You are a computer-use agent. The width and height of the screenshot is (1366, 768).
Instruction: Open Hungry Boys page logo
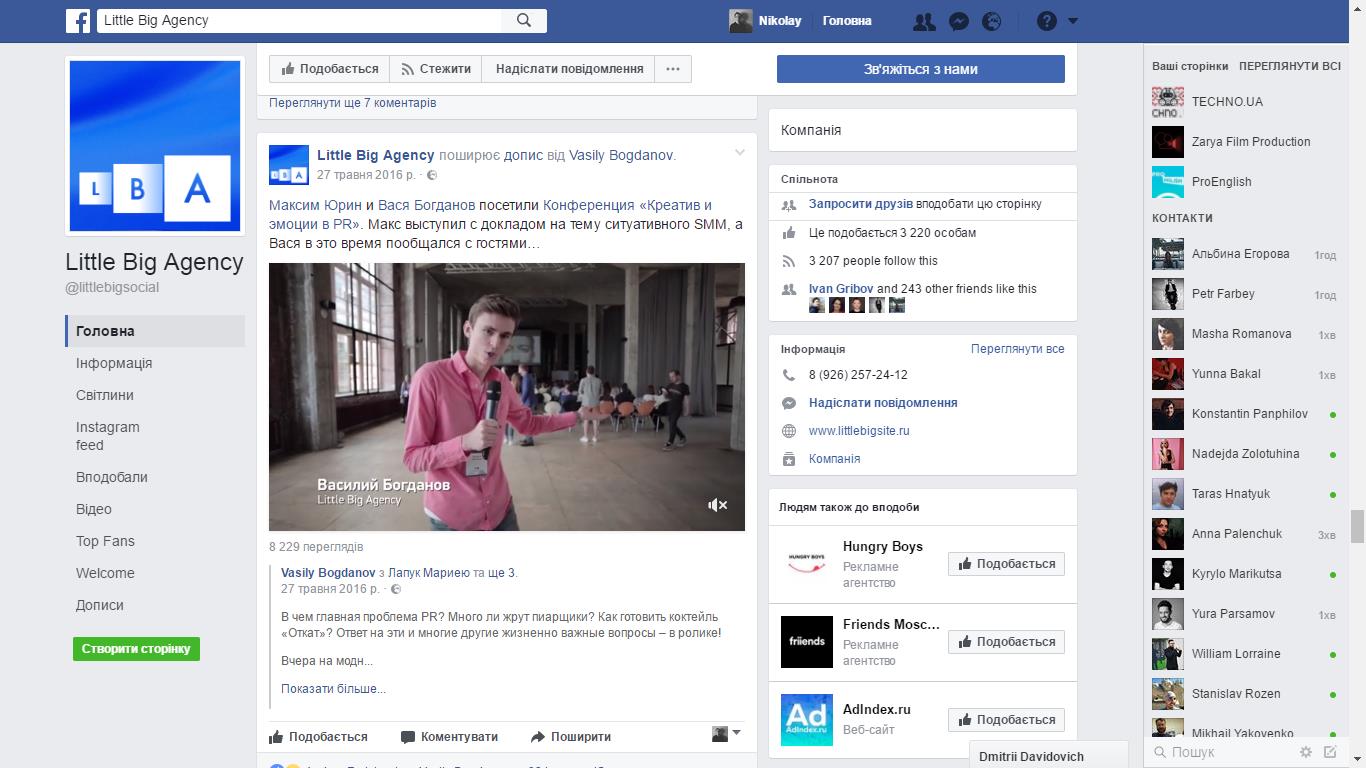(x=807, y=564)
